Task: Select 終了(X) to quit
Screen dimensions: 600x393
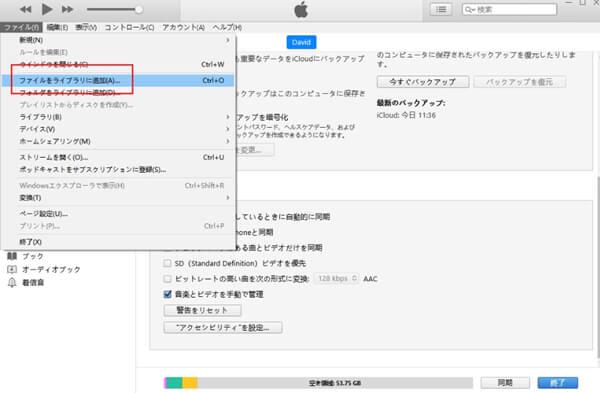Action: 119,242
